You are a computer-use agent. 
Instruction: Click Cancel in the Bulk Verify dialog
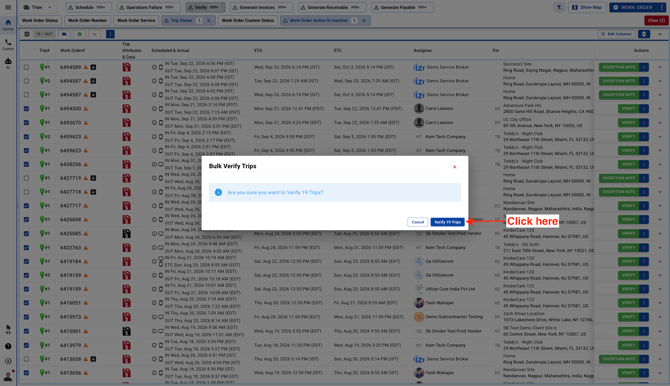[417, 222]
